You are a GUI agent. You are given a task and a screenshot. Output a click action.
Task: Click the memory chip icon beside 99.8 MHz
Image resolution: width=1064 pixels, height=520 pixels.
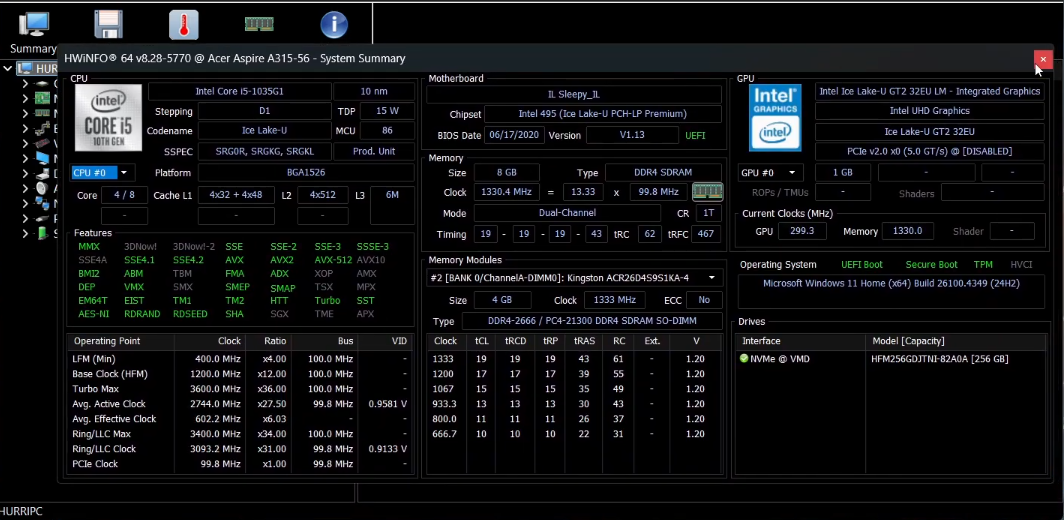tap(707, 191)
